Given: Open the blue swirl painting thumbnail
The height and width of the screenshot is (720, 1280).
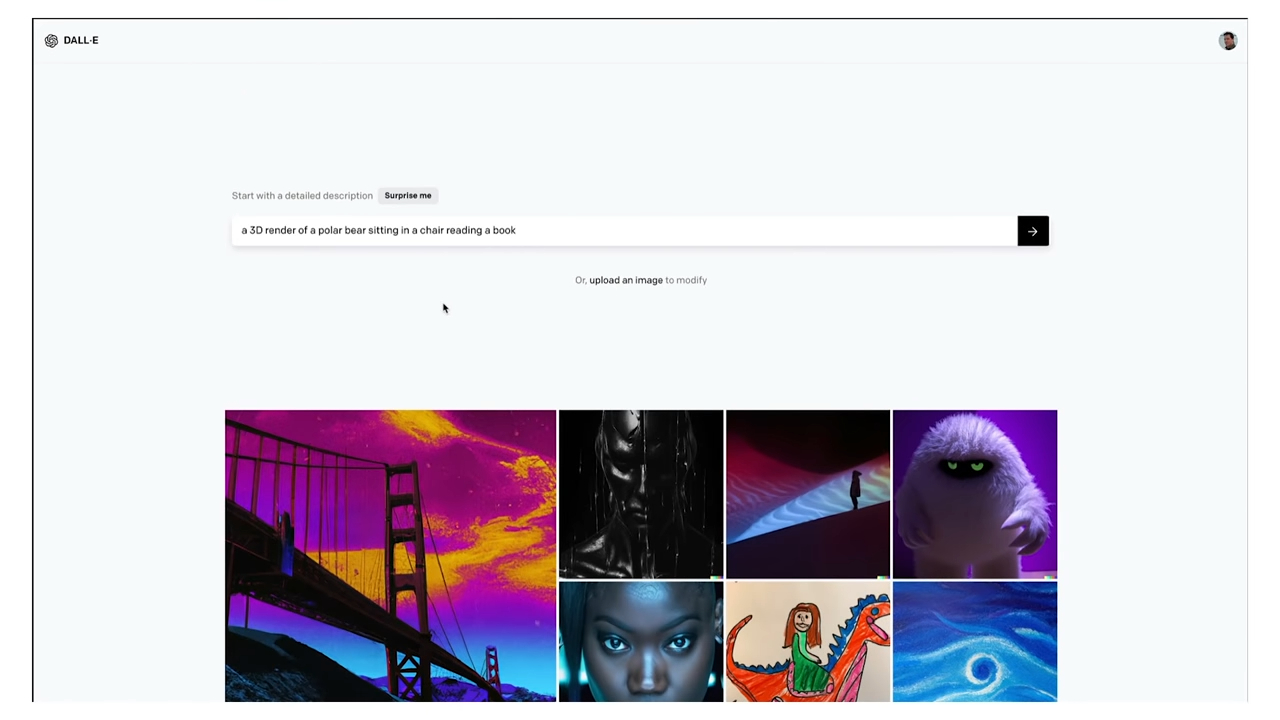Looking at the screenshot, I should [x=975, y=642].
